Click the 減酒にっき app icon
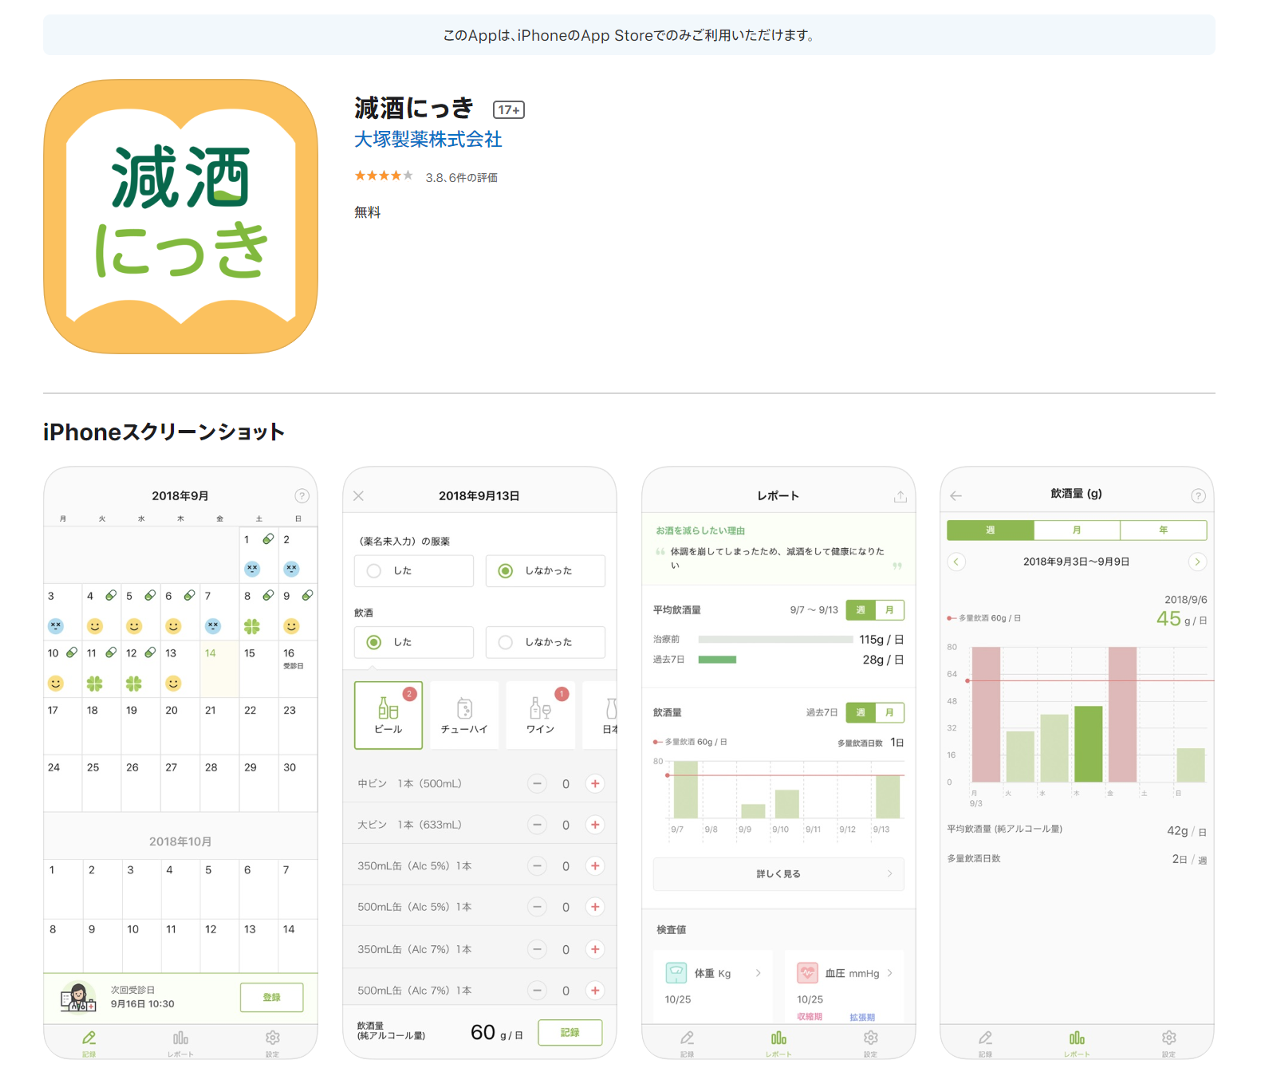Image resolution: width=1280 pixels, height=1075 pixels. tap(180, 217)
